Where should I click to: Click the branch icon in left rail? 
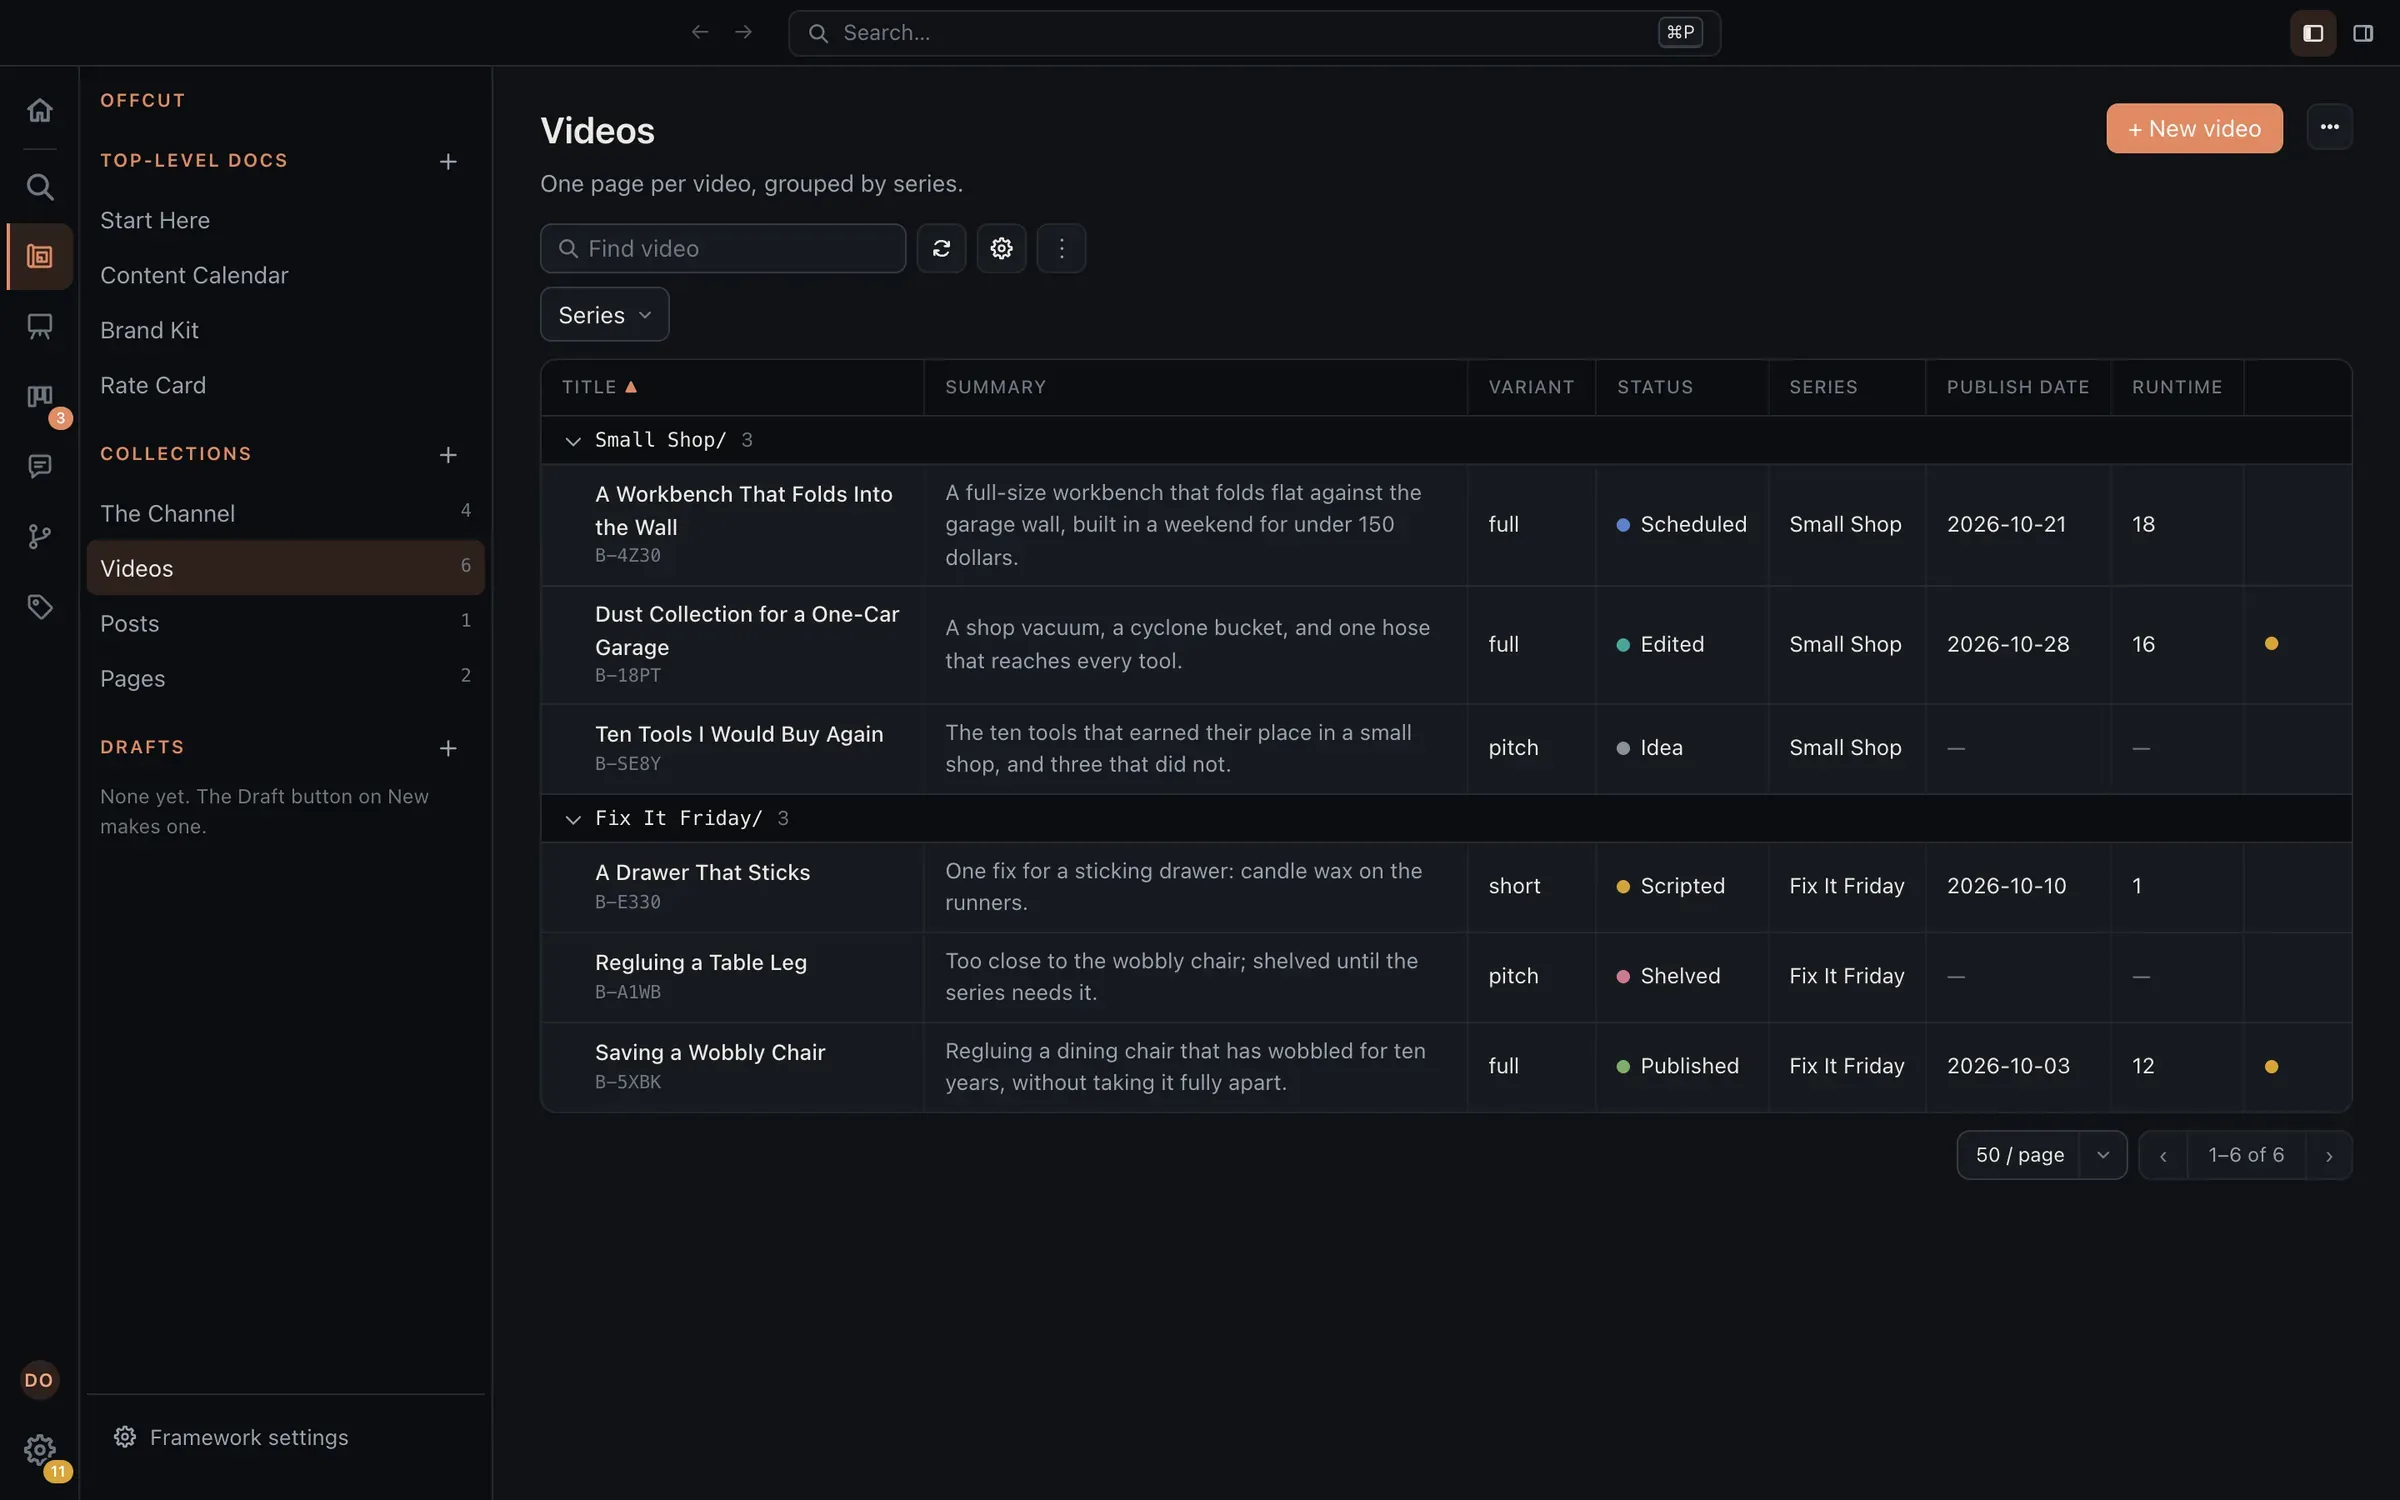click(x=39, y=537)
